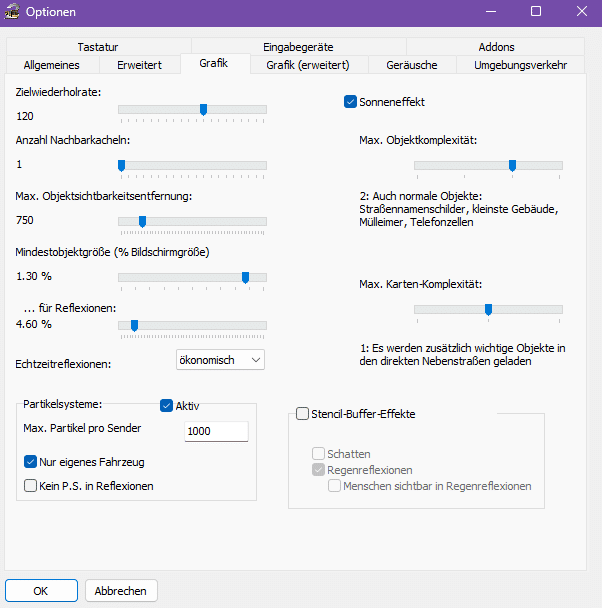Confirm settings with the OK button

click(41, 590)
